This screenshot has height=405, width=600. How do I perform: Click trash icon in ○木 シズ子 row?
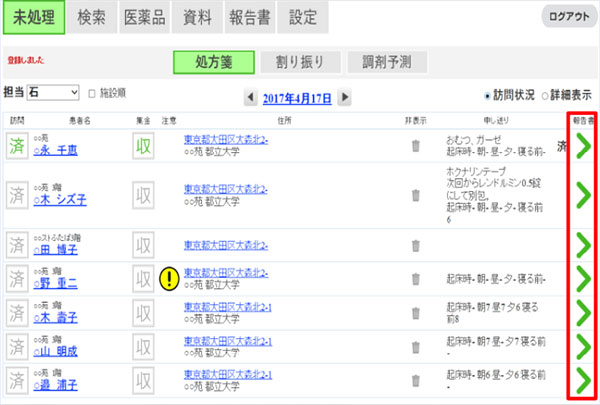416,191
